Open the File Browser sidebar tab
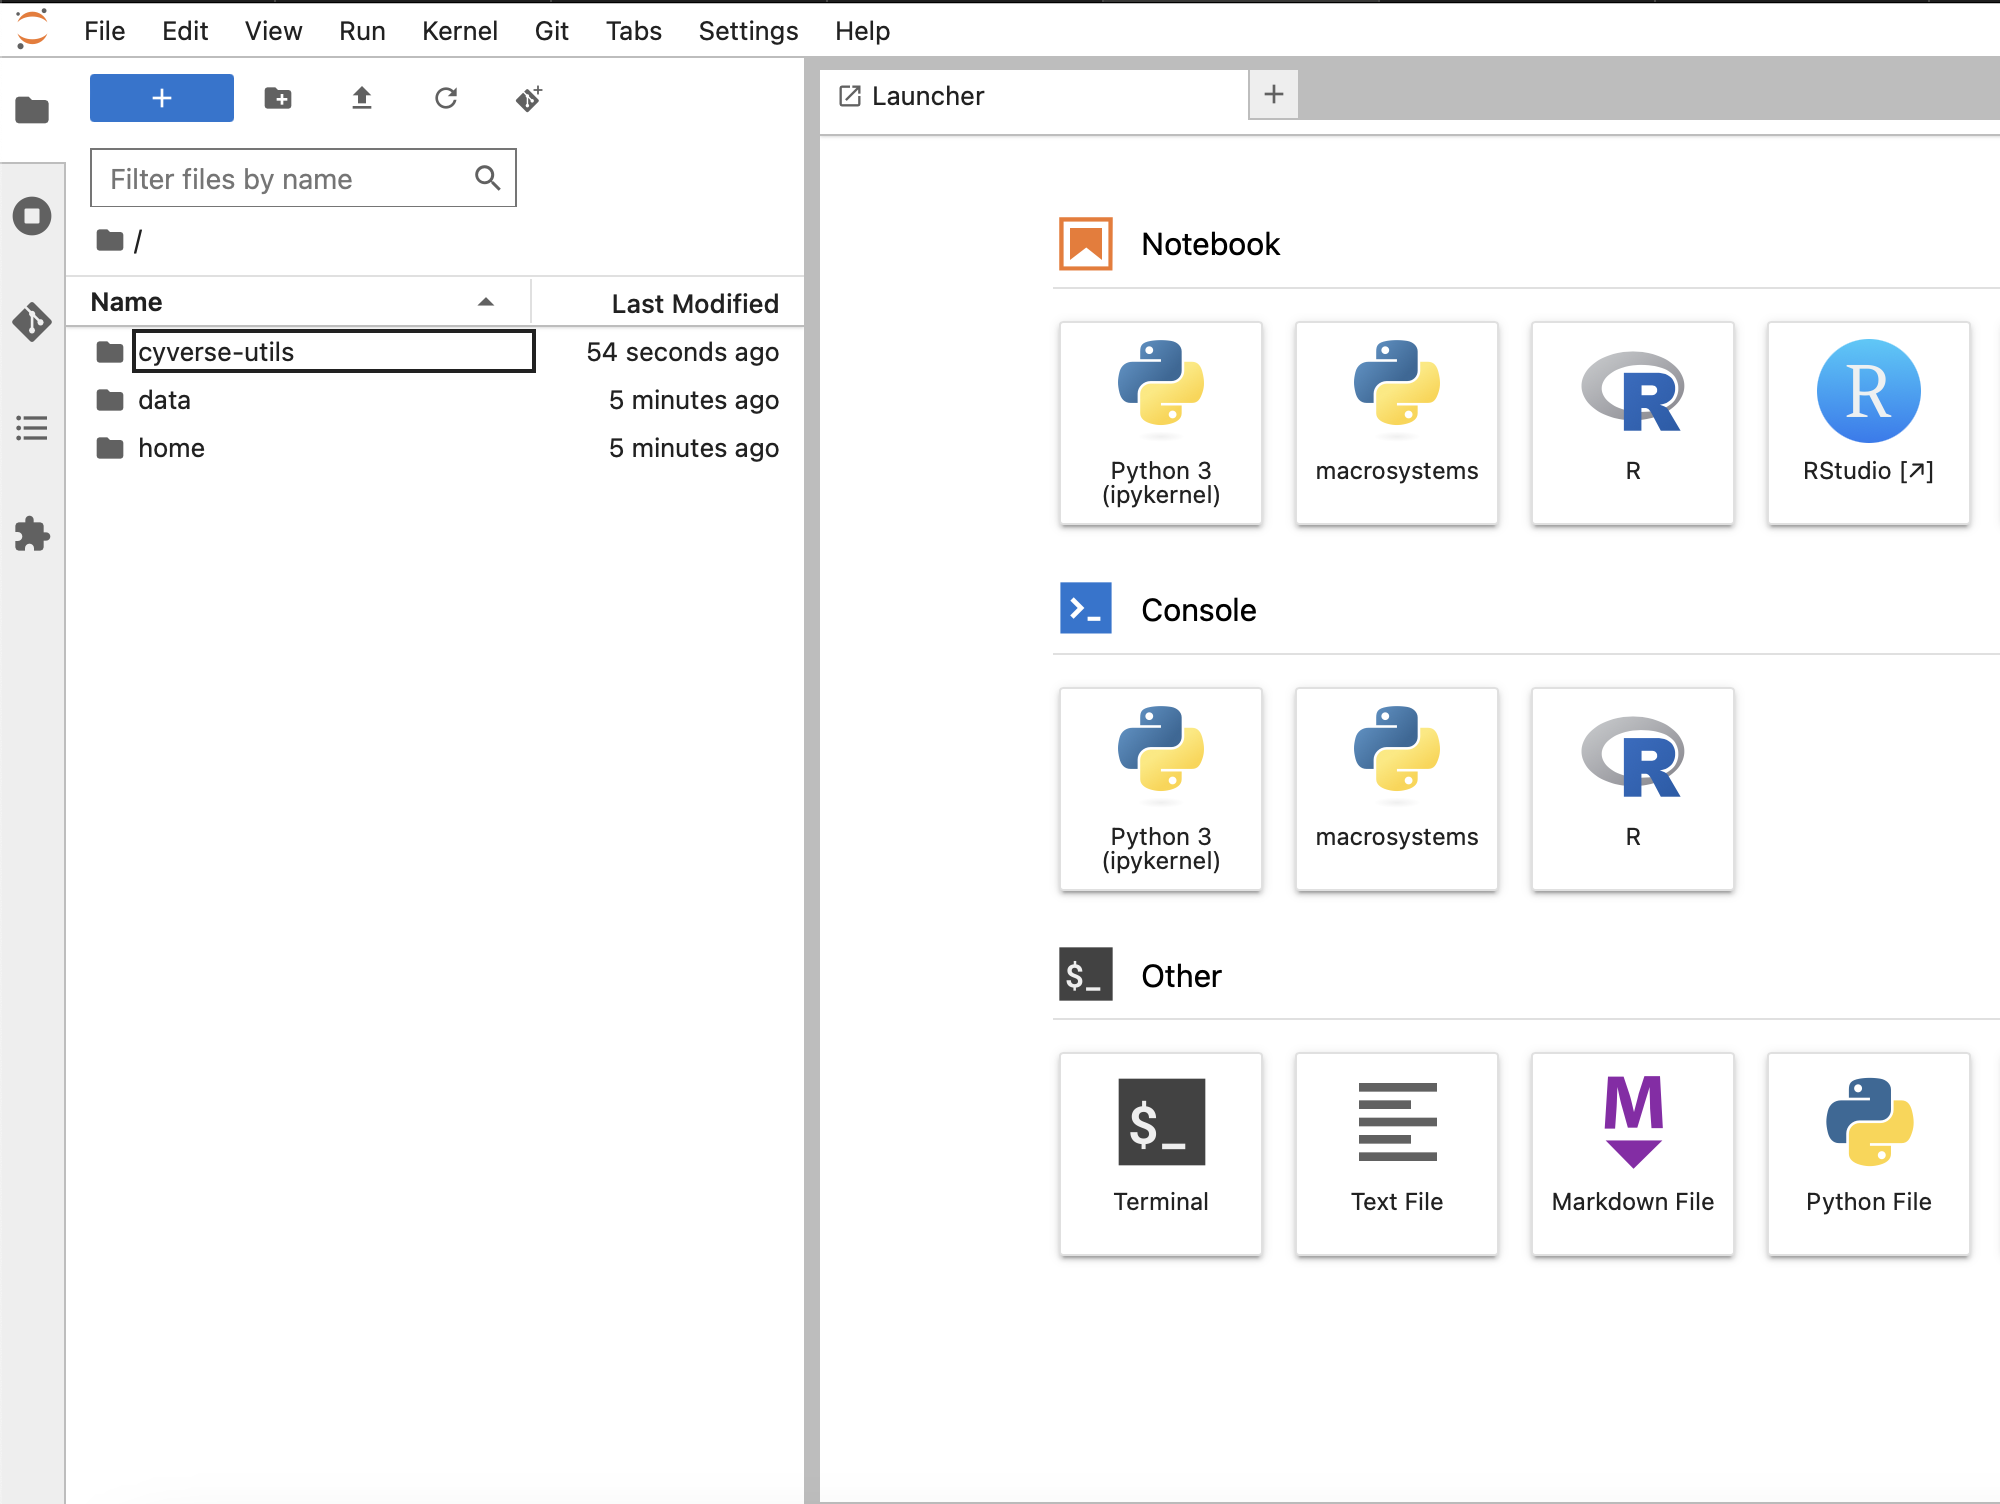 pyautogui.click(x=32, y=110)
